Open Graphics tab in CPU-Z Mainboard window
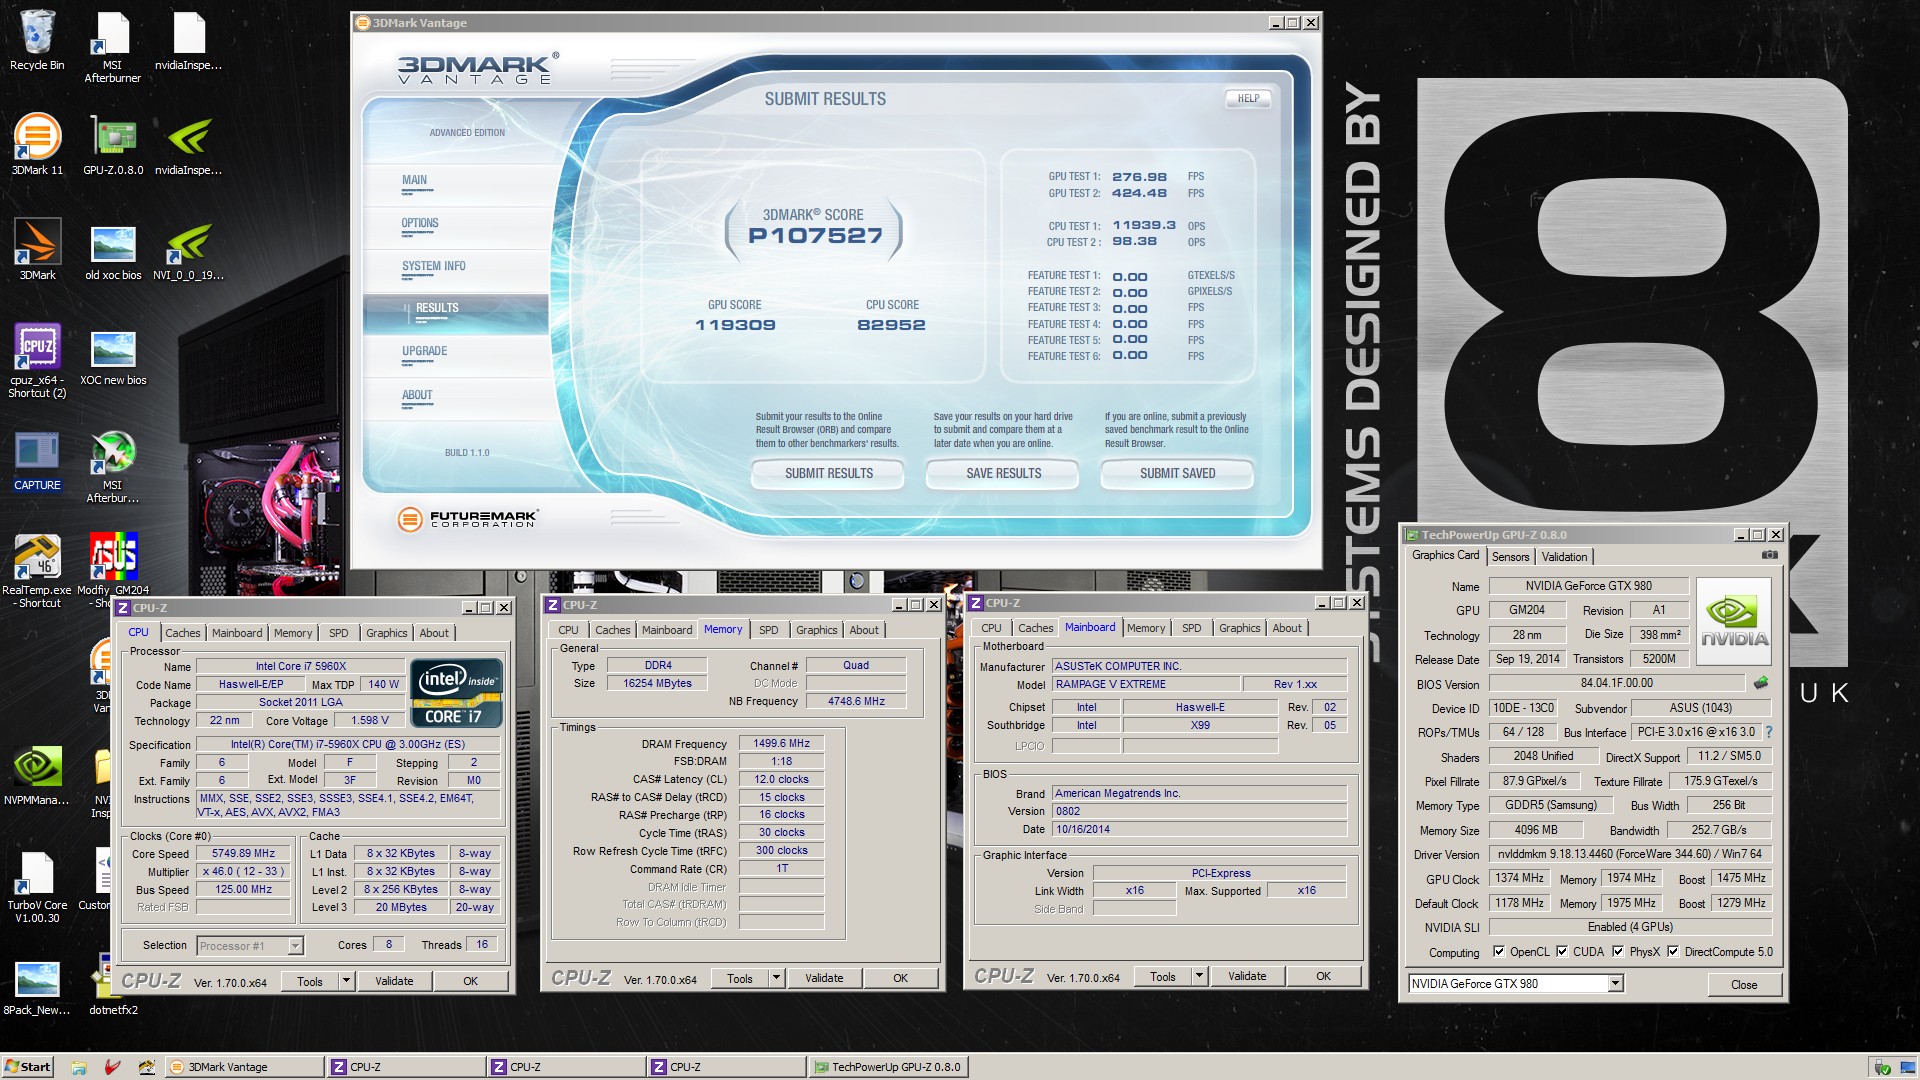1920x1080 pixels. 1239,628
